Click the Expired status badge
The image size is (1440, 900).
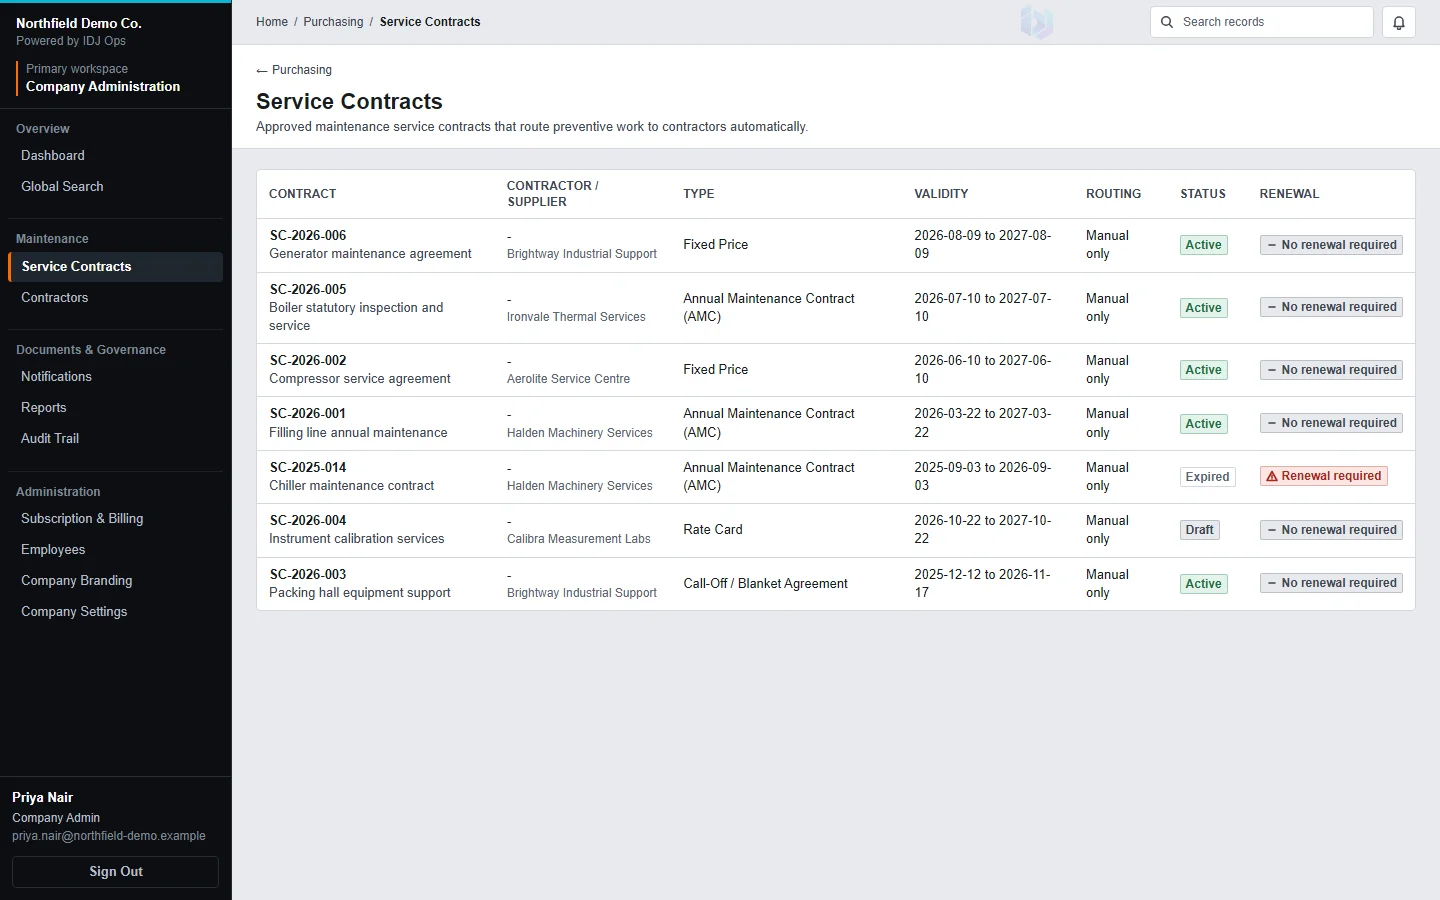click(x=1207, y=477)
